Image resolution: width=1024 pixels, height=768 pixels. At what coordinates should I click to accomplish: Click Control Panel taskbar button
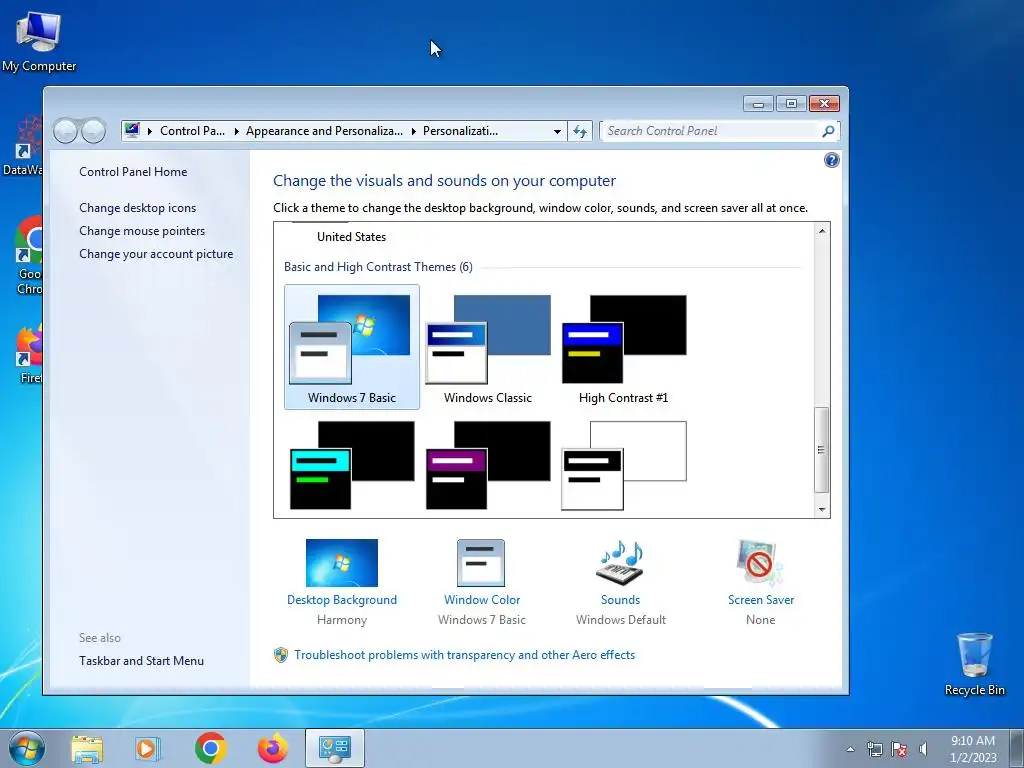coord(335,748)
